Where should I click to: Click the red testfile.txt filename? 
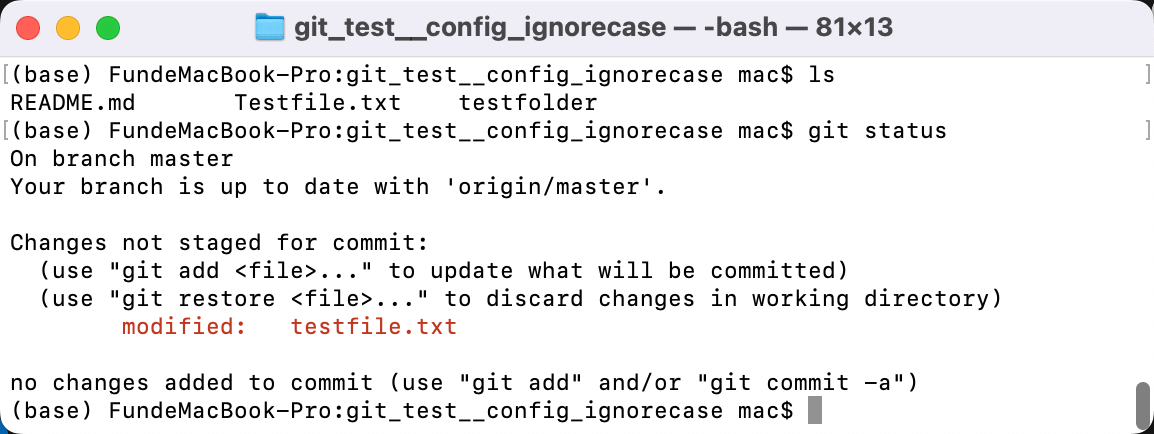pos(374,327)
